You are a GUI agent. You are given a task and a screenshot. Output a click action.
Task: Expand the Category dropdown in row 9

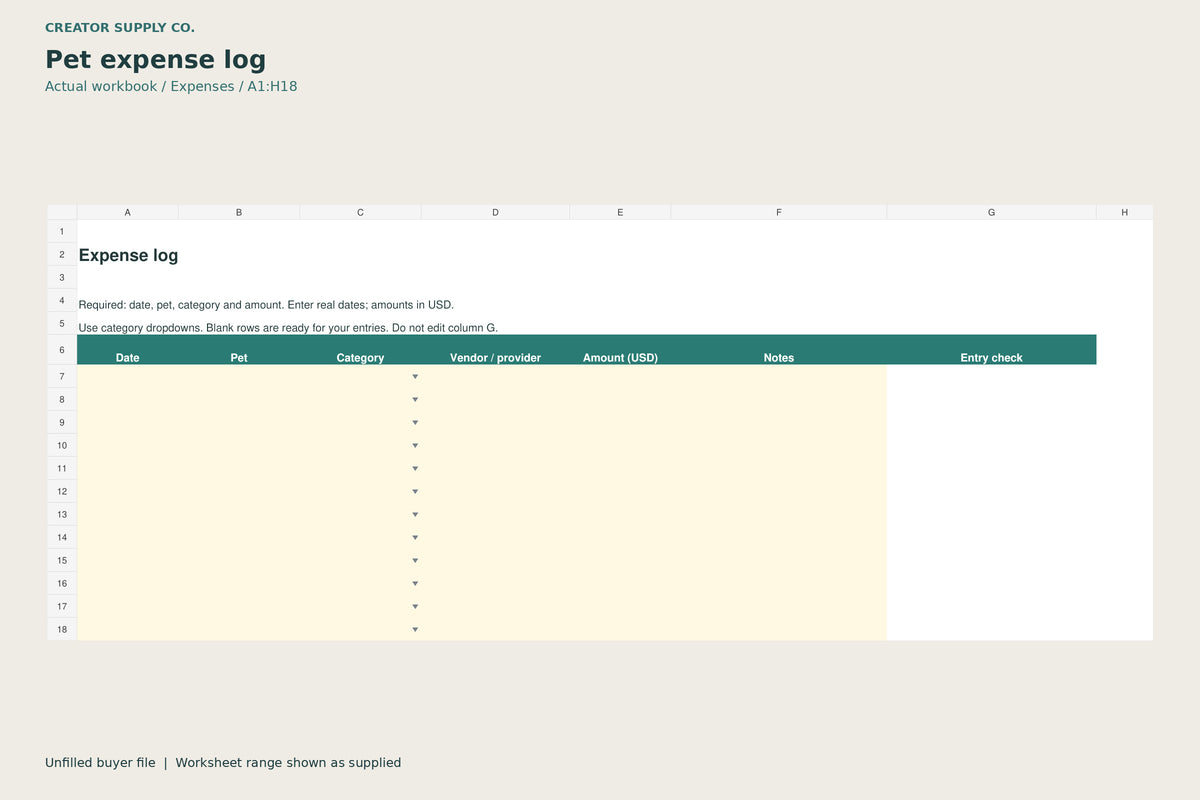(415, 423)
